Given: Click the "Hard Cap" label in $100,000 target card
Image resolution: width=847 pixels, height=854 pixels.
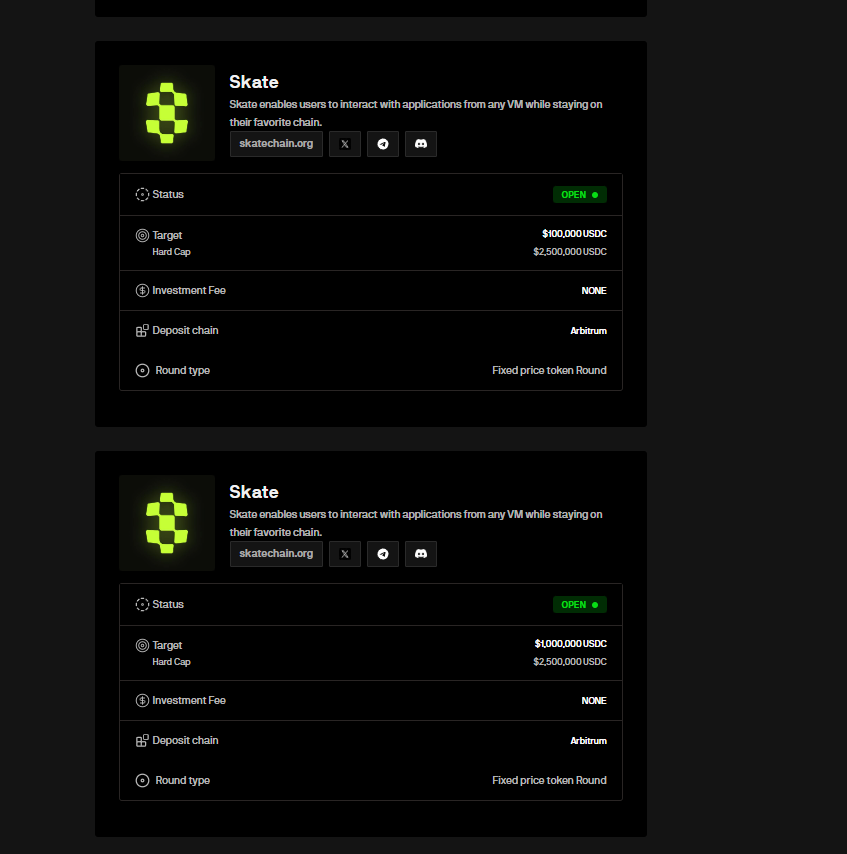Looking at the screenshot, I should point(171,252).
